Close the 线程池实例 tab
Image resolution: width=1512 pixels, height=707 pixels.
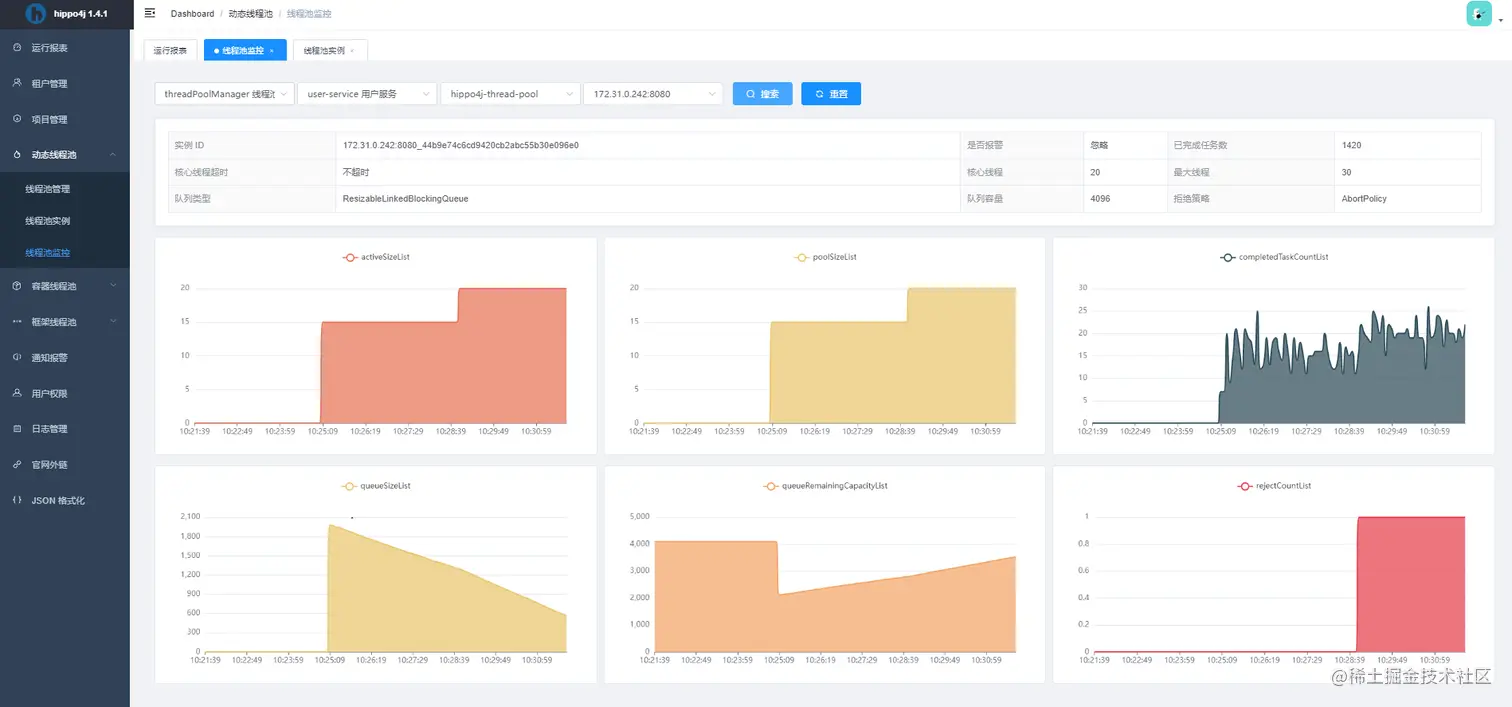[x=353, y=50]
